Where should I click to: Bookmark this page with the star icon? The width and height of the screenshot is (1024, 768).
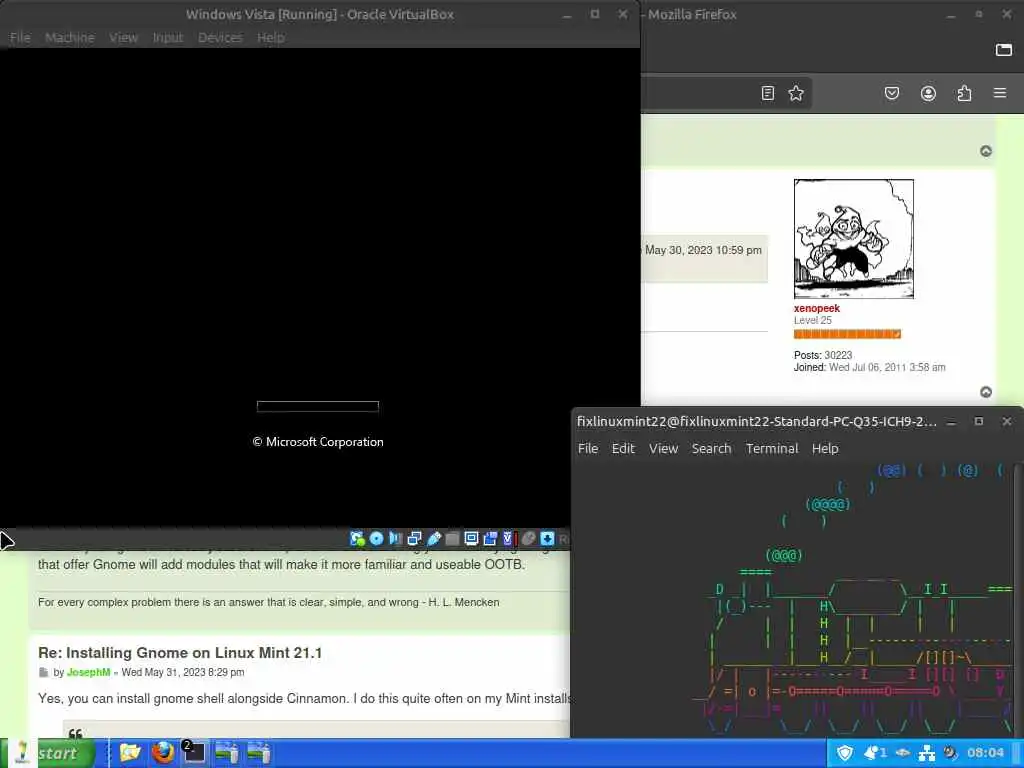(x=795, y=93)
